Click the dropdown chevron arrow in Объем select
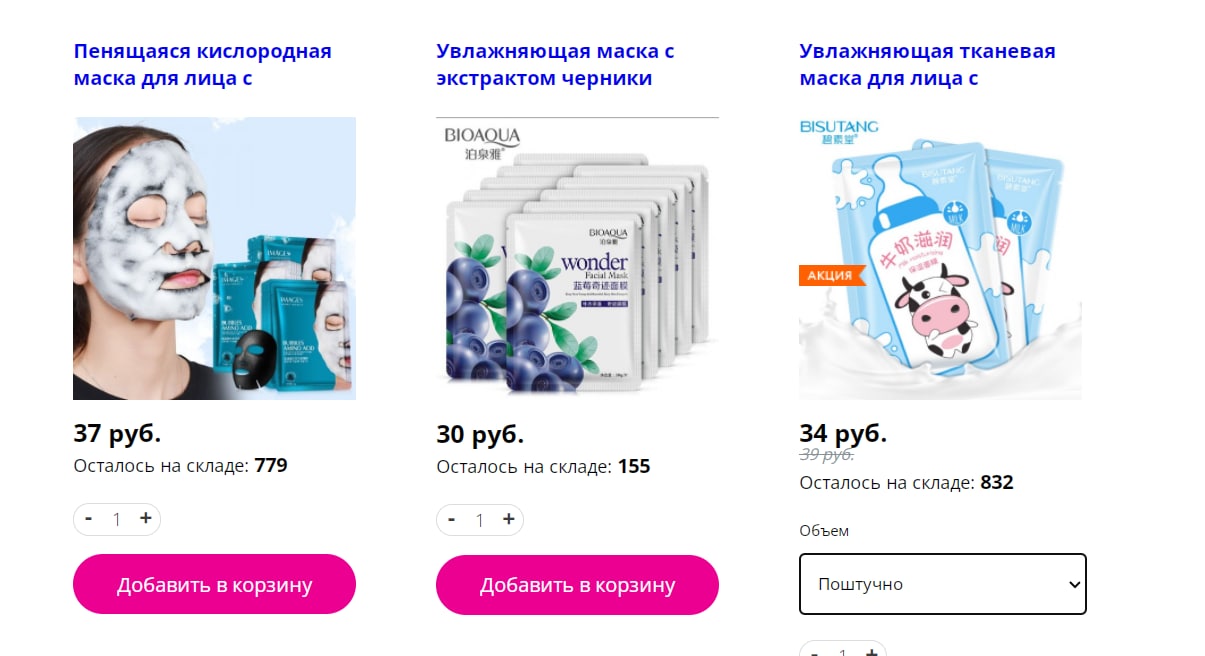Image resolution: width=1205 pixels, height=656 pixels. [x=1074, y=584]
